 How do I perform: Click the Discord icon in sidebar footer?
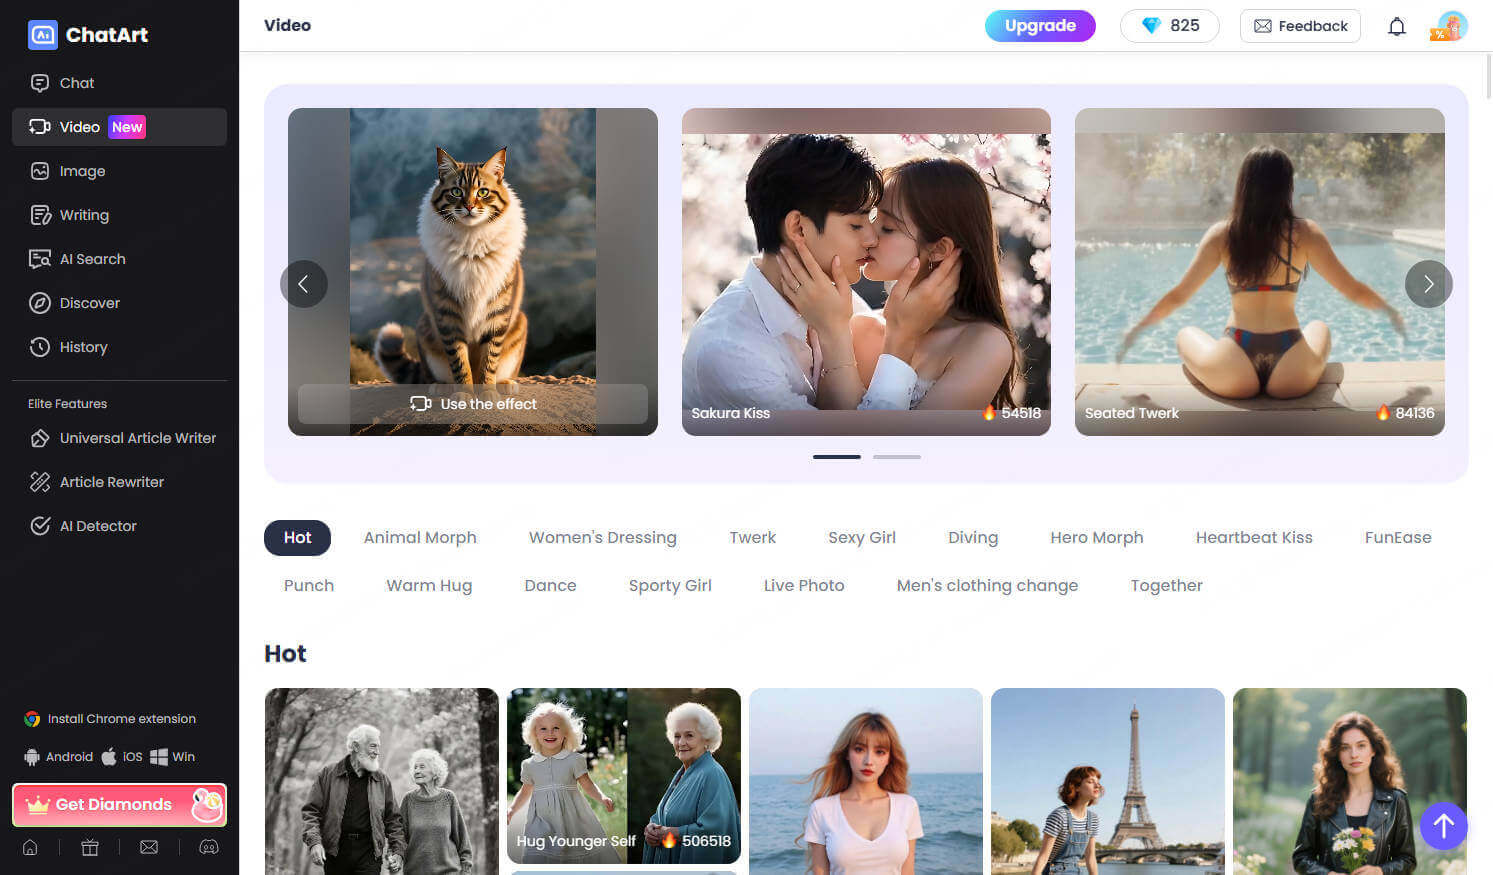[209, 847]
